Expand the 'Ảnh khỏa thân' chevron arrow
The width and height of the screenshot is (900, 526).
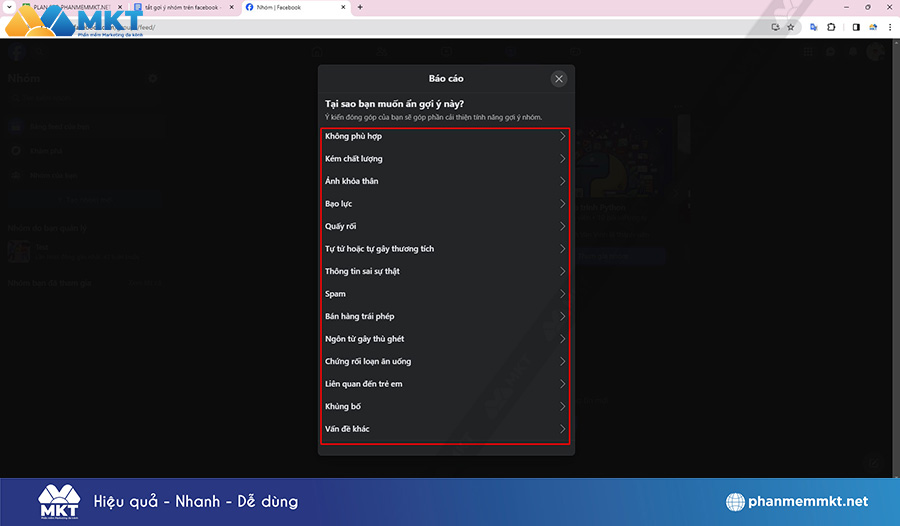tap(562, 181)
